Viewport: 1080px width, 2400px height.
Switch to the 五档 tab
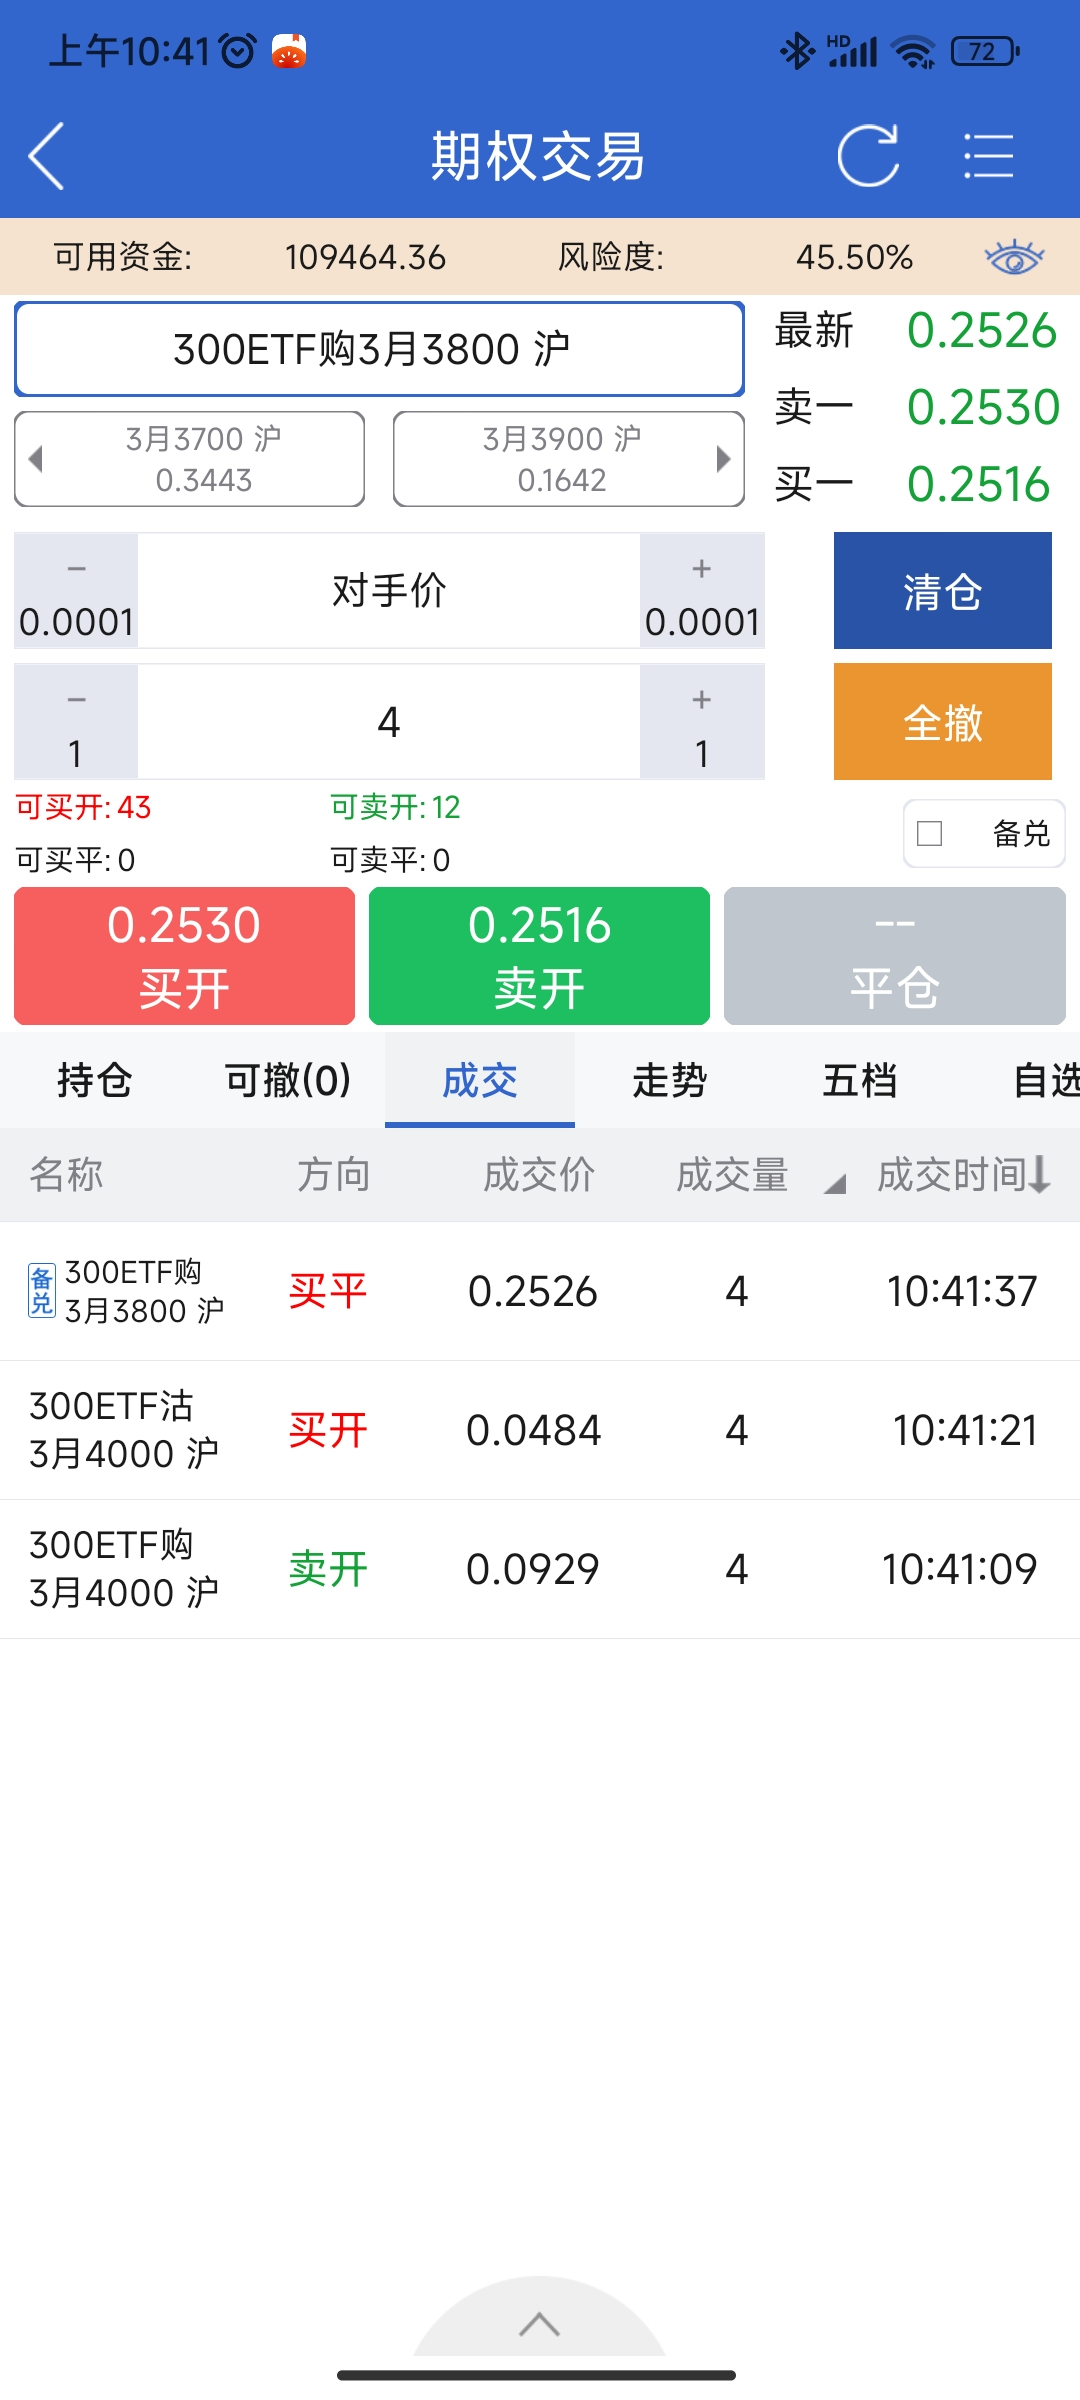tap(859, 1081)
